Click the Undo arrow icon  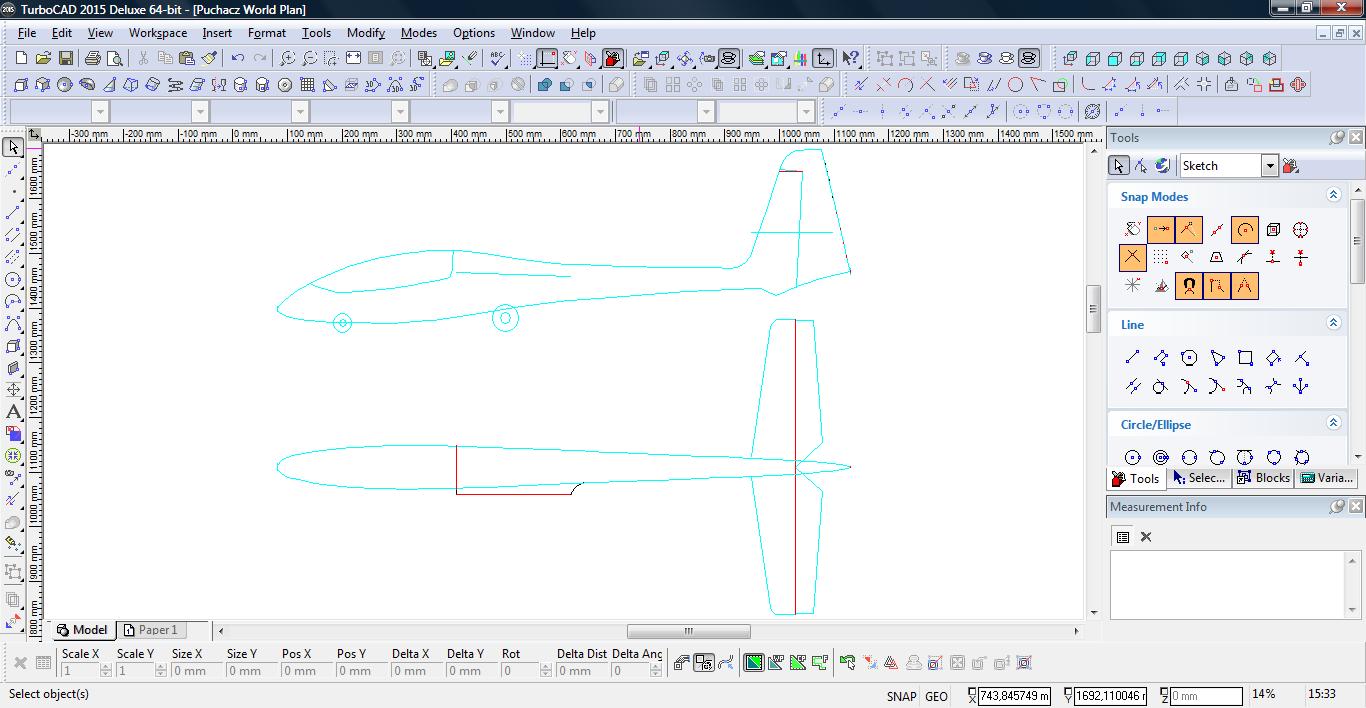(x=238, y=59)
